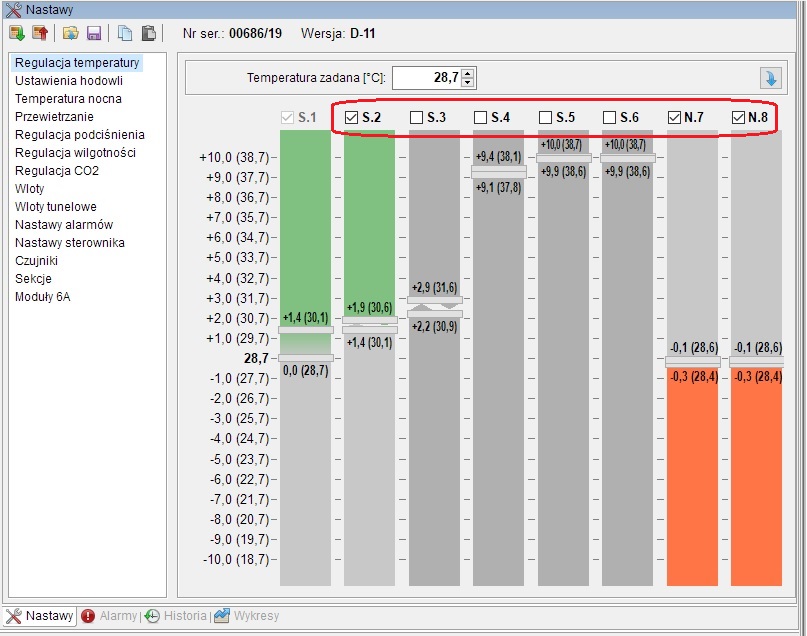The height and width of the screenshot is (636, 807).
Task: Click the paste clipboard icon
Action: click(x=148, y=33)
